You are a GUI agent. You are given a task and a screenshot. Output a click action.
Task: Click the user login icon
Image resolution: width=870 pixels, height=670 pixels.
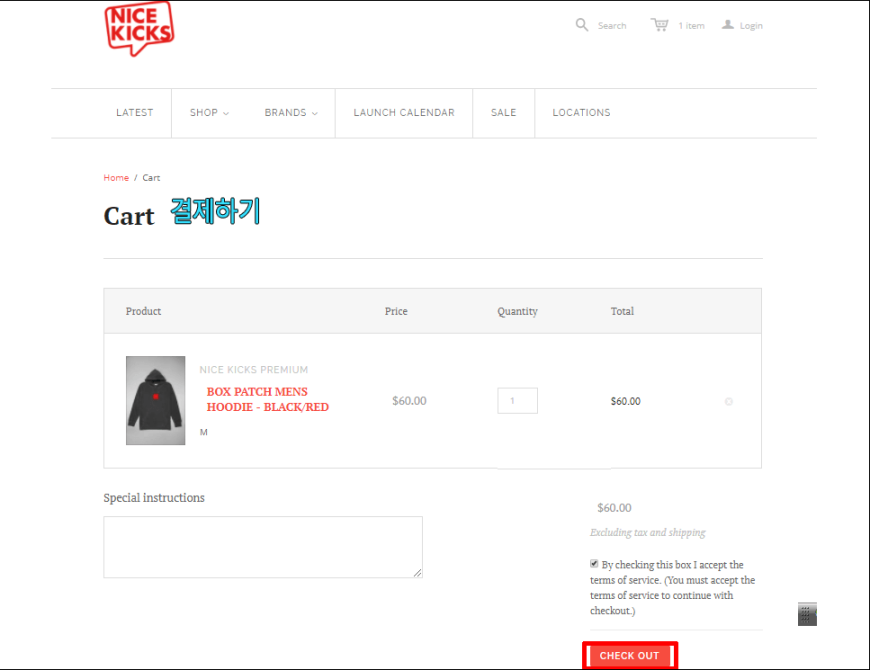click(727, 25)
